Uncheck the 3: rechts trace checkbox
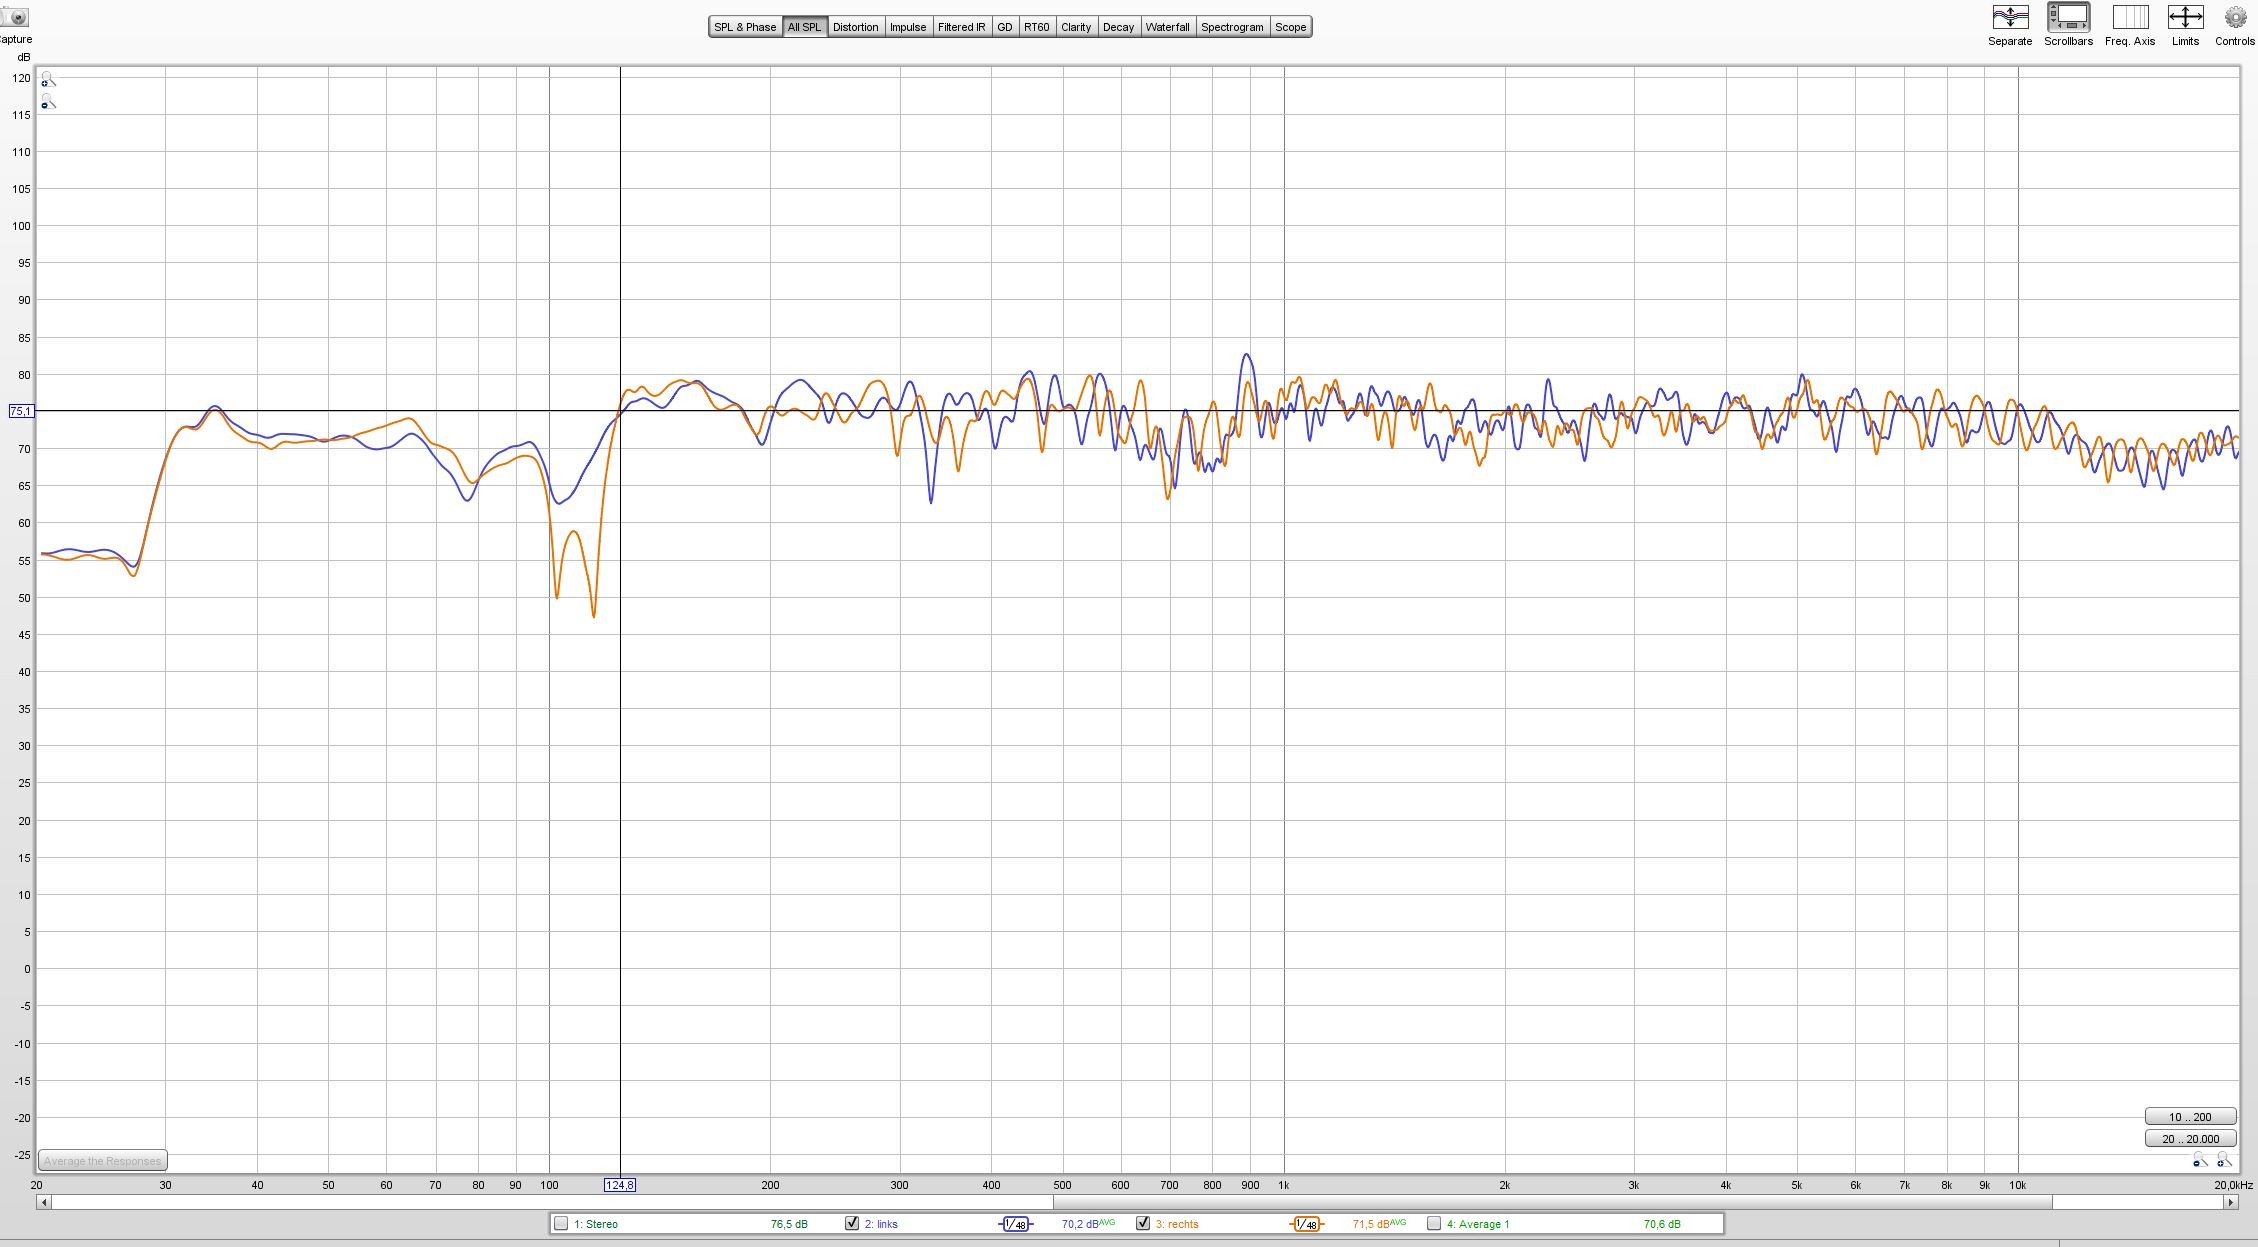This screenshot has height=1247, width=2258. point(1143,1223)
